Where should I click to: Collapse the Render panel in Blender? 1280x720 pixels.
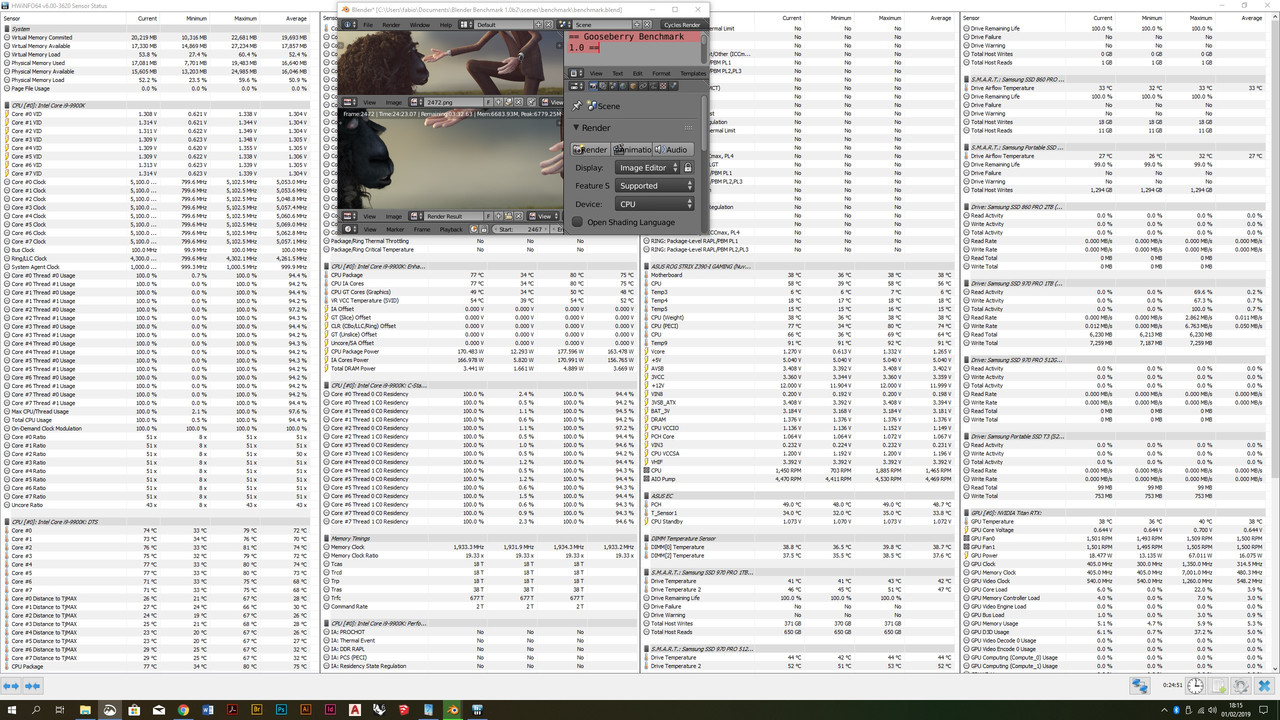576,128
